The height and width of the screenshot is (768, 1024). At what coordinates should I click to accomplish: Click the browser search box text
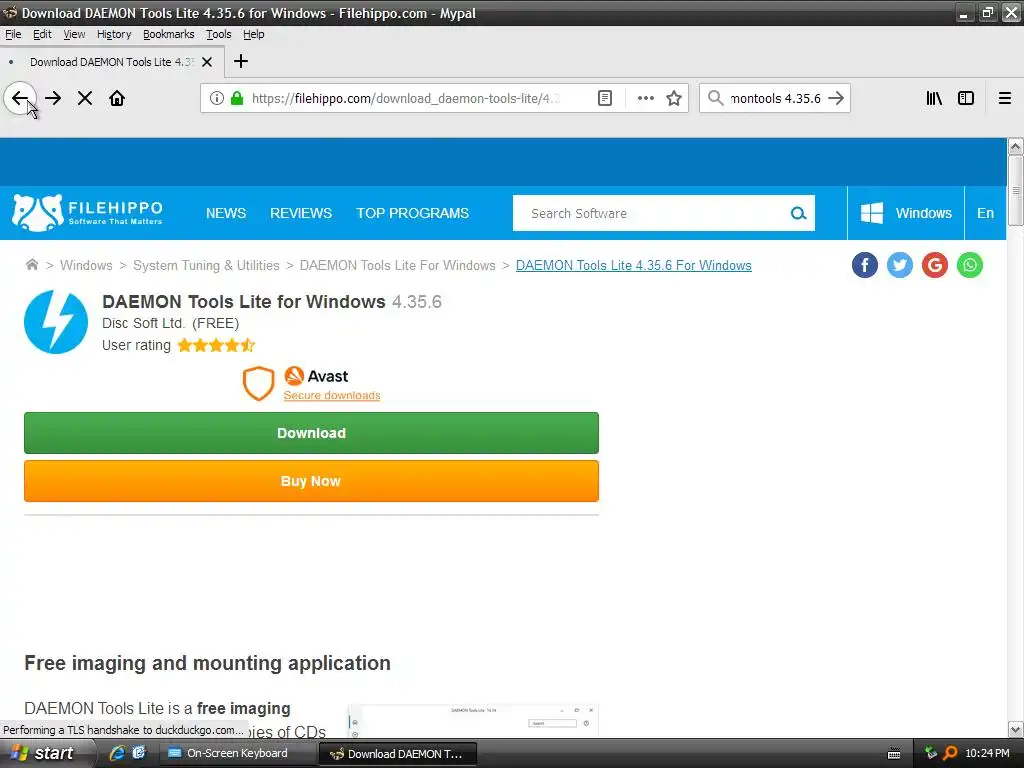[x=775, y=98]
